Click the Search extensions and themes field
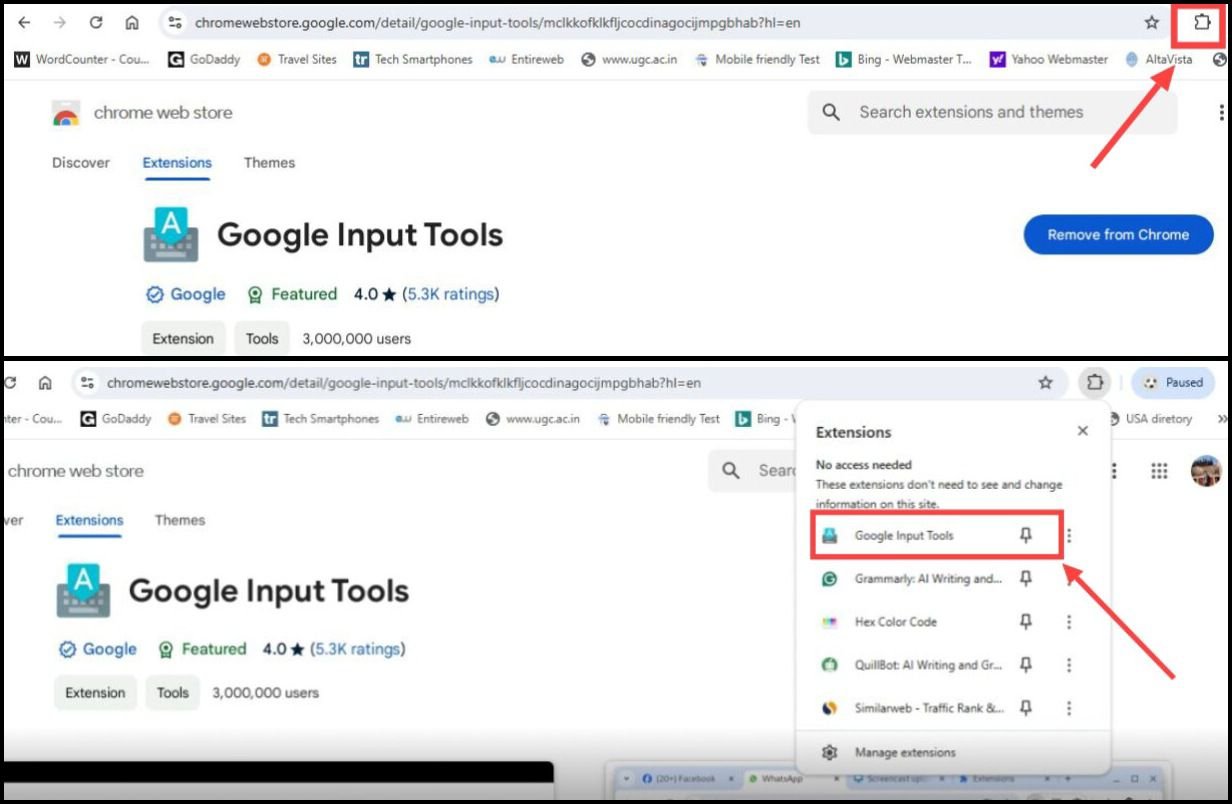 pos(992,112)
